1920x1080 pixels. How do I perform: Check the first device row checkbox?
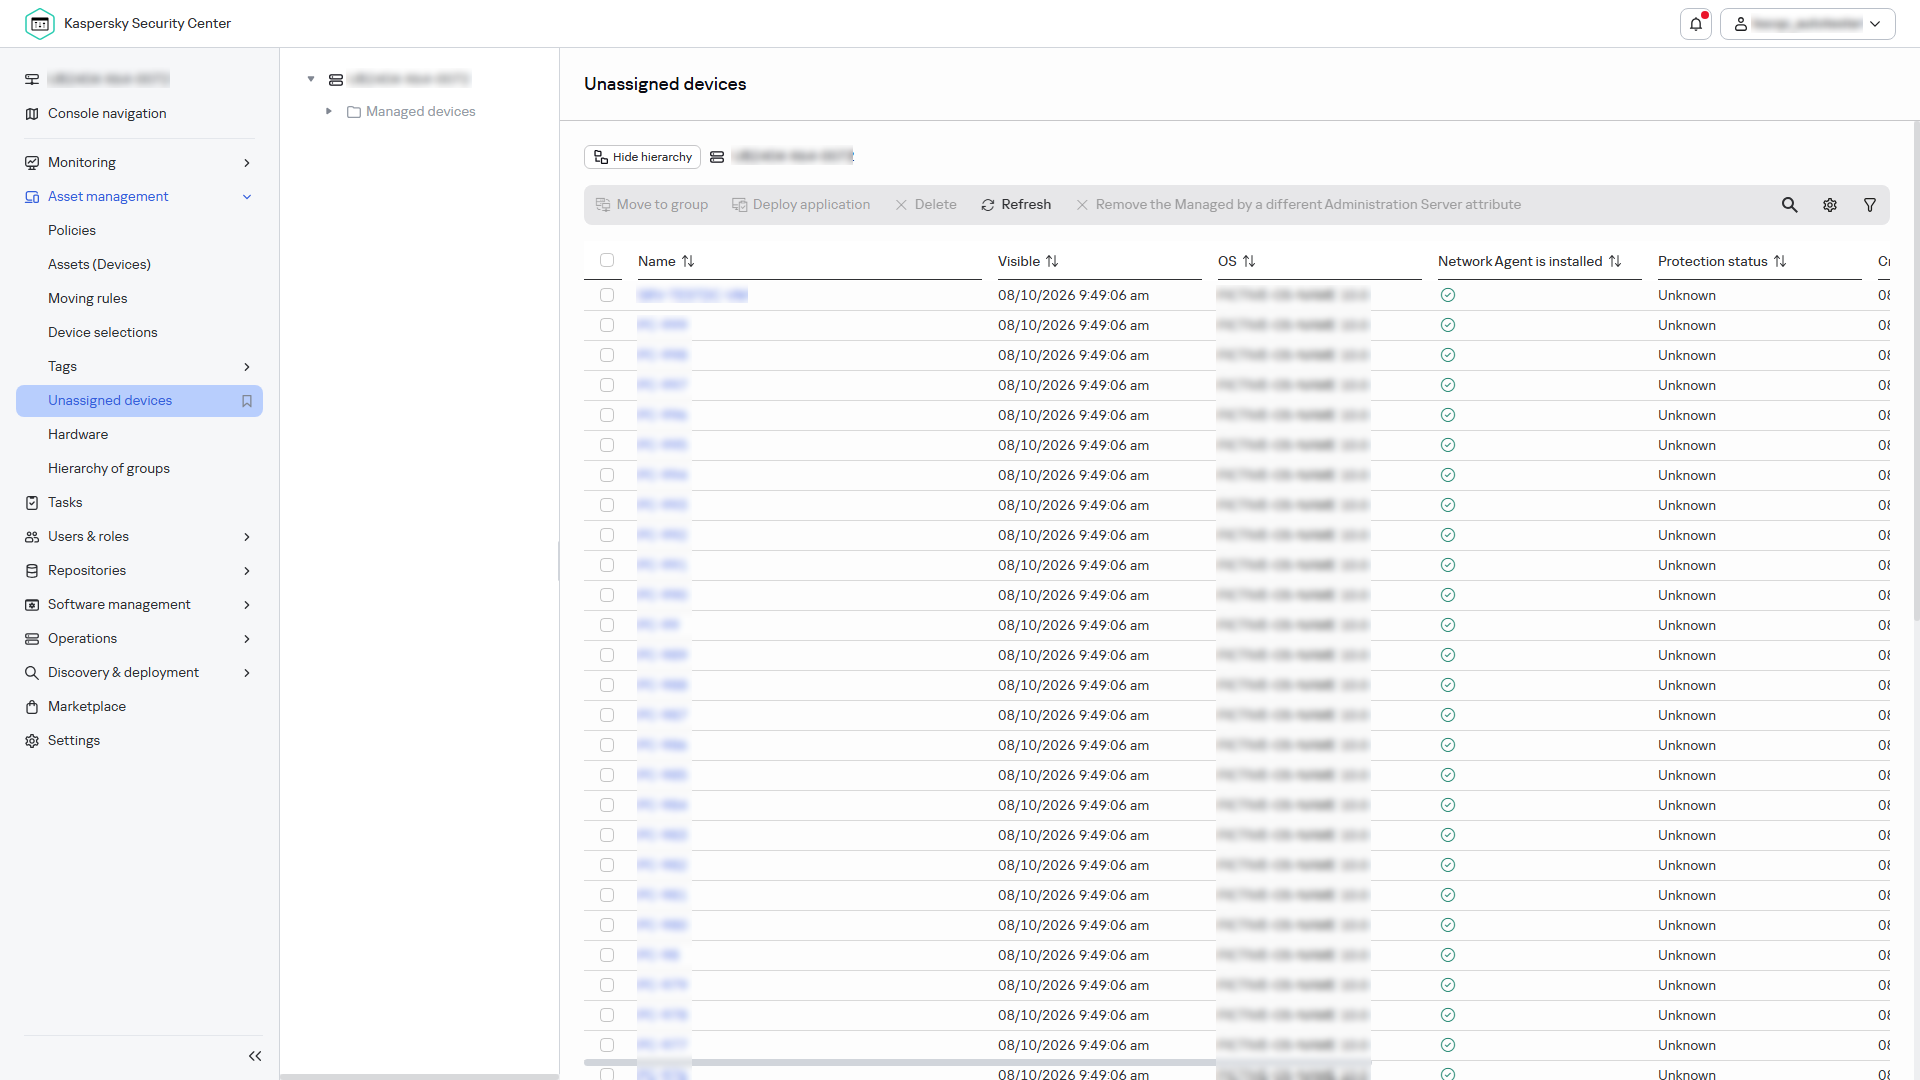pyautogui.click(x=607, y=295)
